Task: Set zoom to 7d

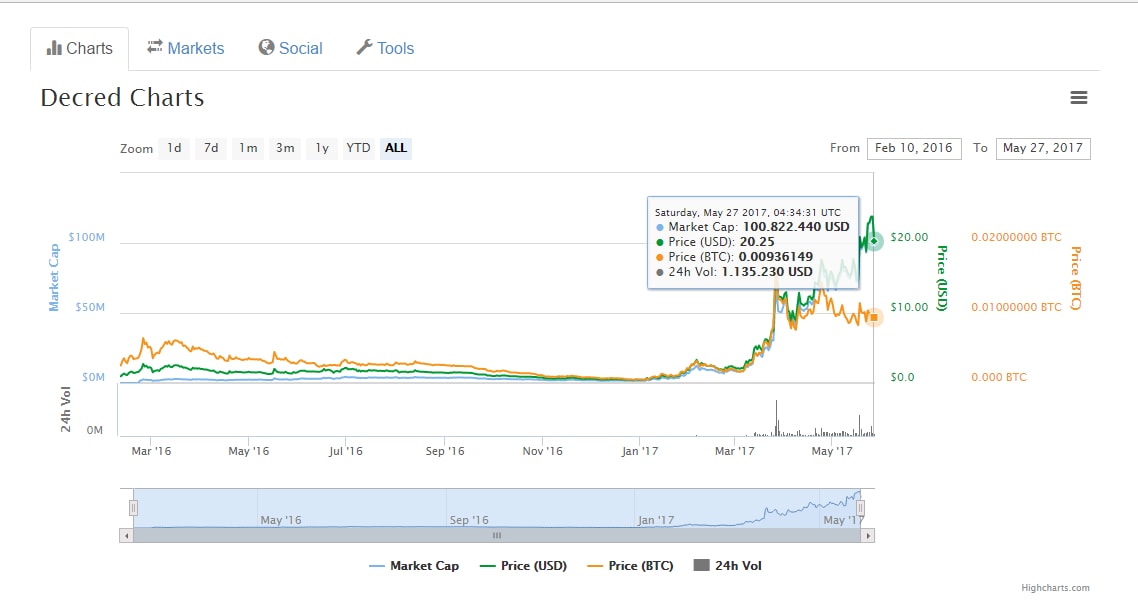Action: pyautogui.click(x=211, y=148)
